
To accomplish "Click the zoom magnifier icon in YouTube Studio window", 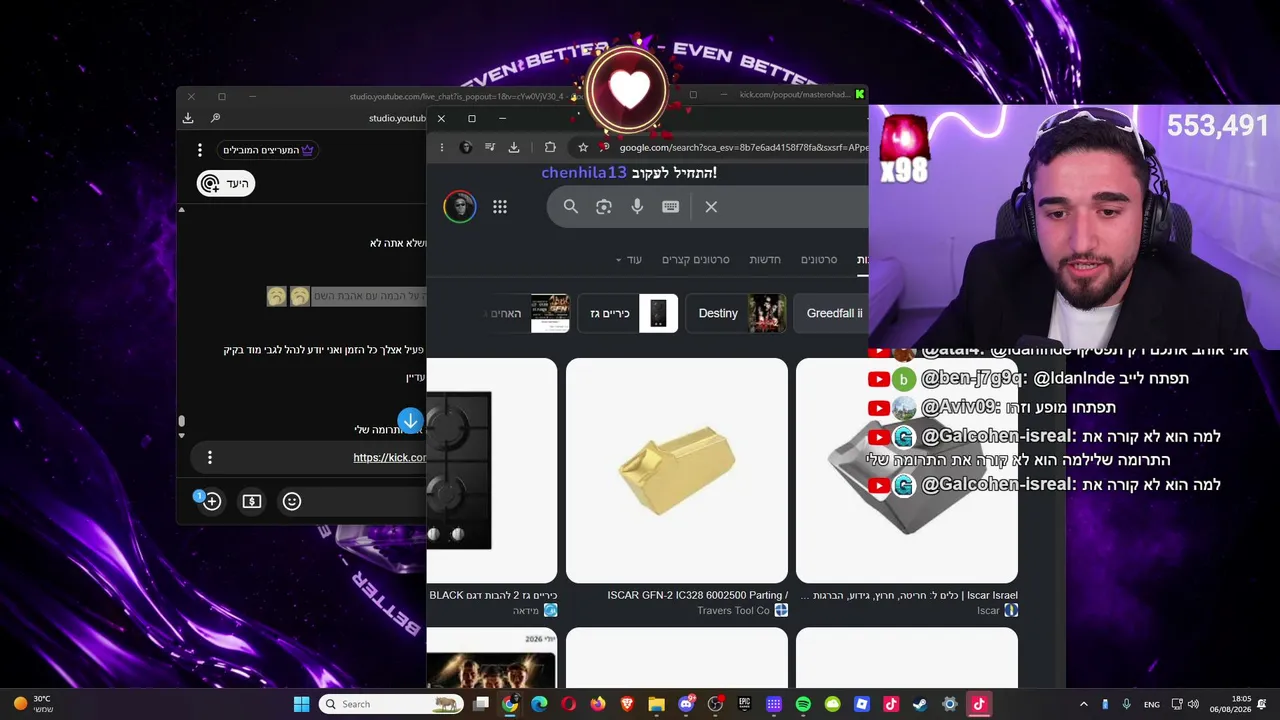I will (x=215, y=118).
